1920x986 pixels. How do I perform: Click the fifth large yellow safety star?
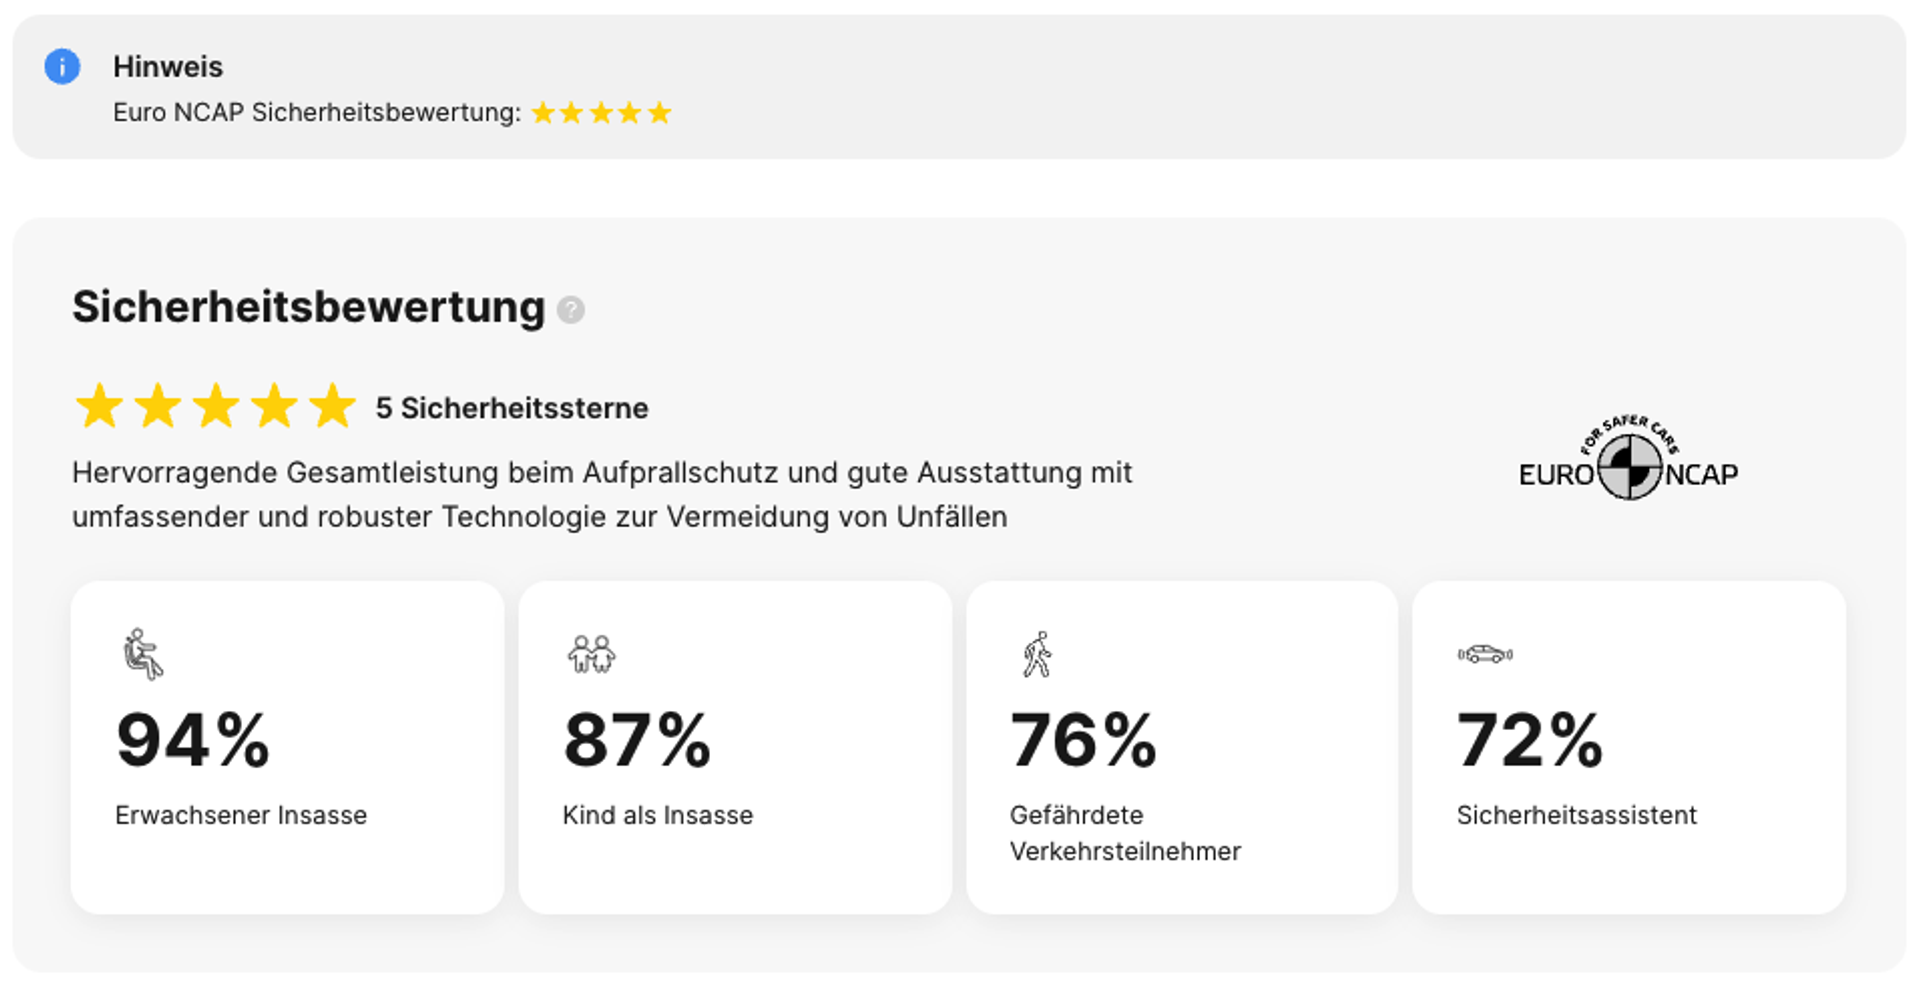pyautogui.click(x=332, y=406)
